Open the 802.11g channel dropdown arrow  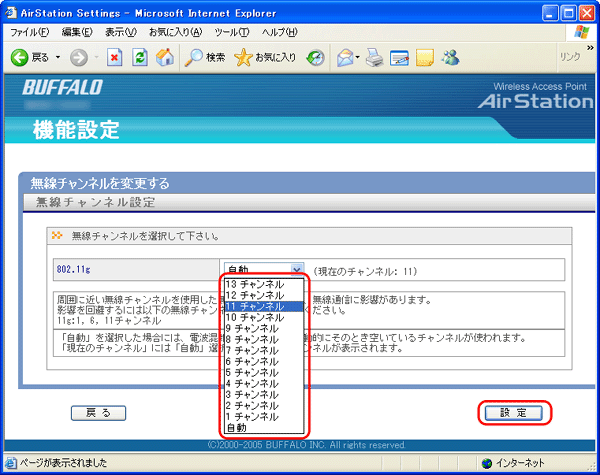point(296,269)
